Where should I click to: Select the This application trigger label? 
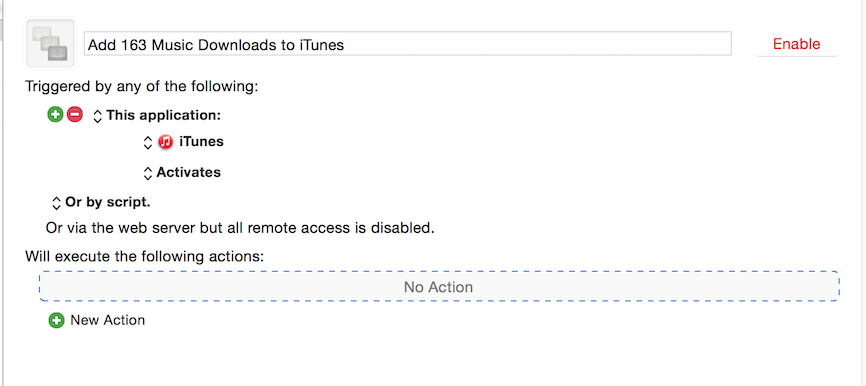tap(163, 115)
